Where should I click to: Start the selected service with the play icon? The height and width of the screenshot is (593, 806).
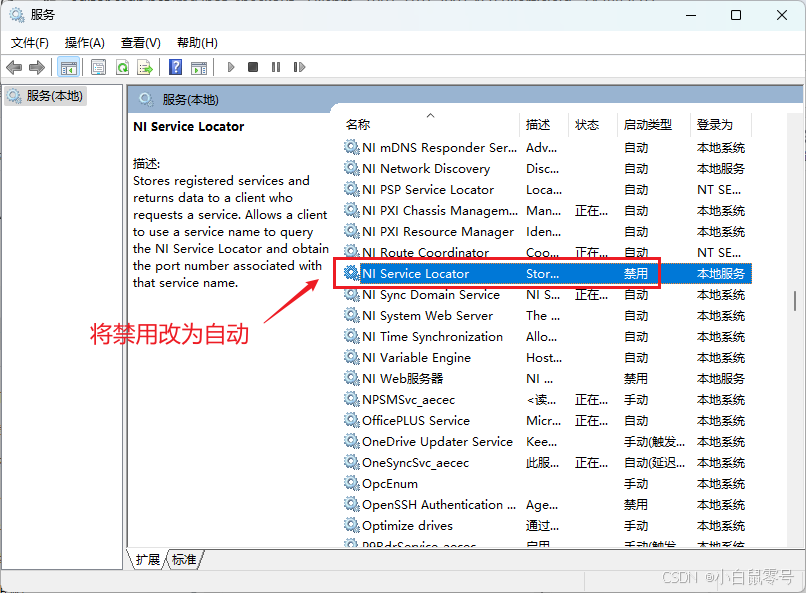pos(230,67)
